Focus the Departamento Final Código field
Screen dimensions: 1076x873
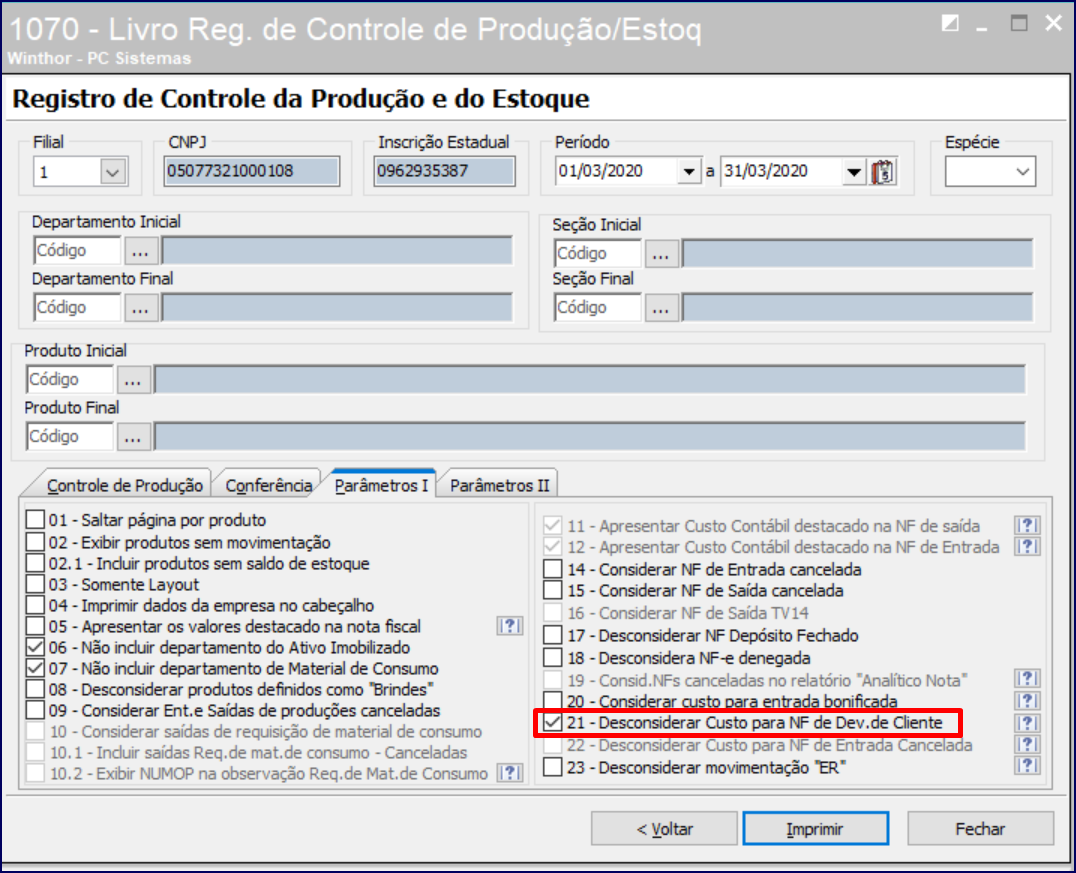(77, 308)
